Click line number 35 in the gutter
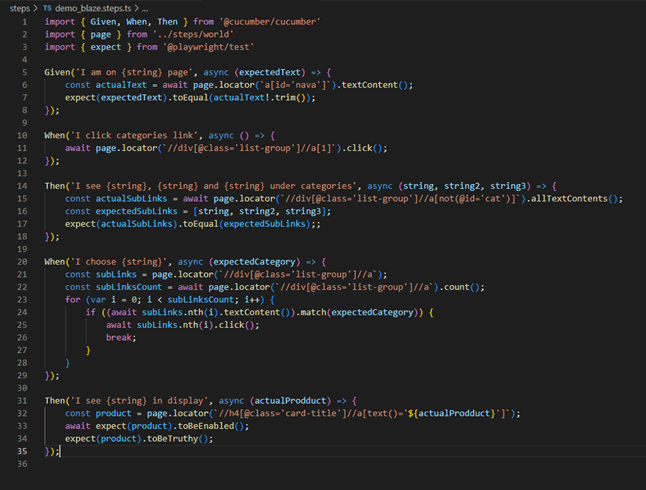646x490 pixels. (x=22, y=451)
